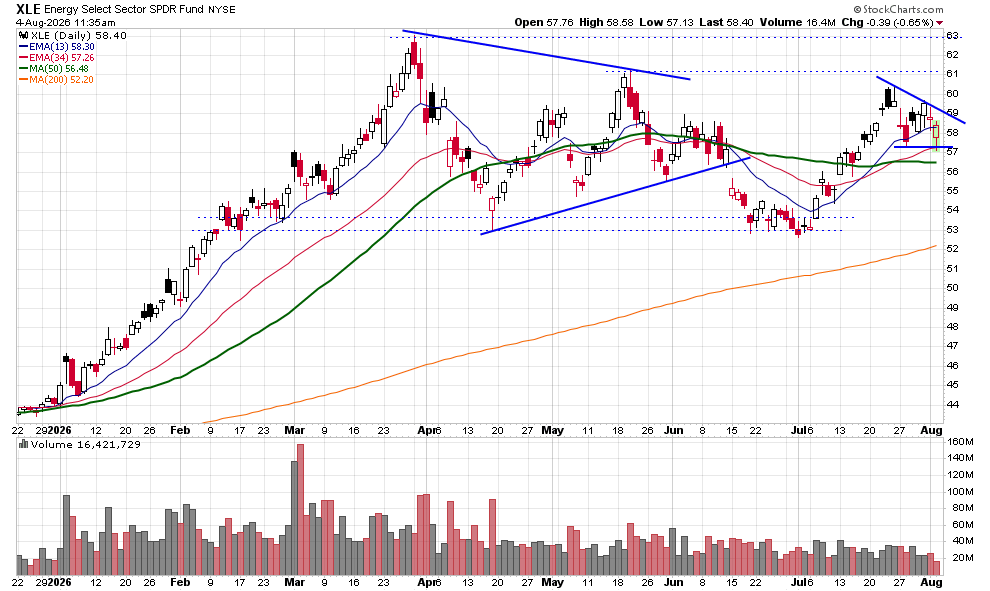Click the orange MA(200) legend line marker
990x591 pixels.
point(23,80)
